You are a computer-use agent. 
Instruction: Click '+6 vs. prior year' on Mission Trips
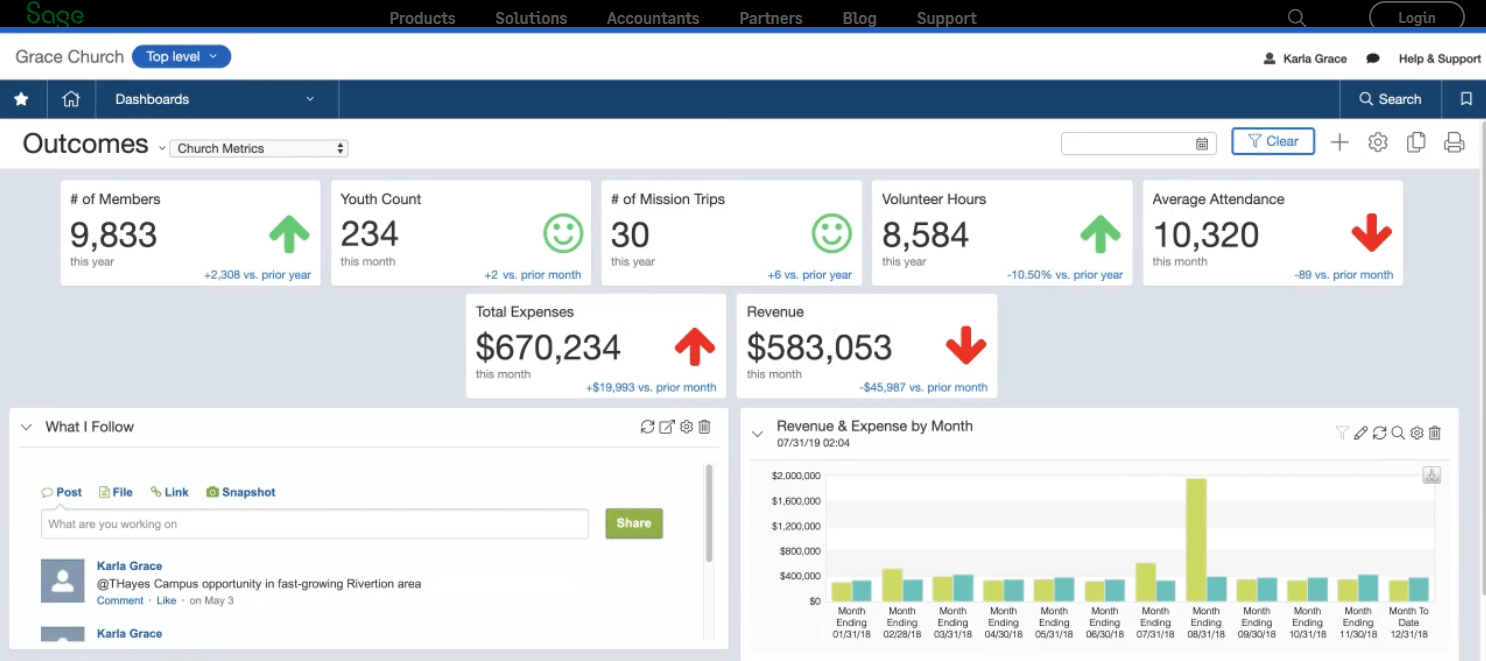tap(809, 275)
